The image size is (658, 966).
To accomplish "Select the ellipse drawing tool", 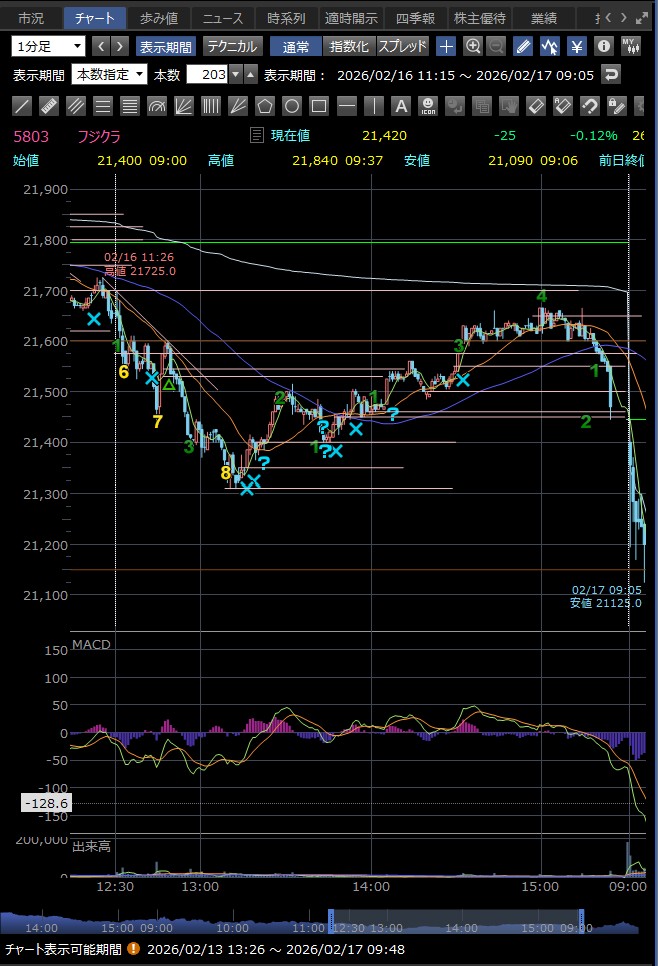I will point(292,106).
